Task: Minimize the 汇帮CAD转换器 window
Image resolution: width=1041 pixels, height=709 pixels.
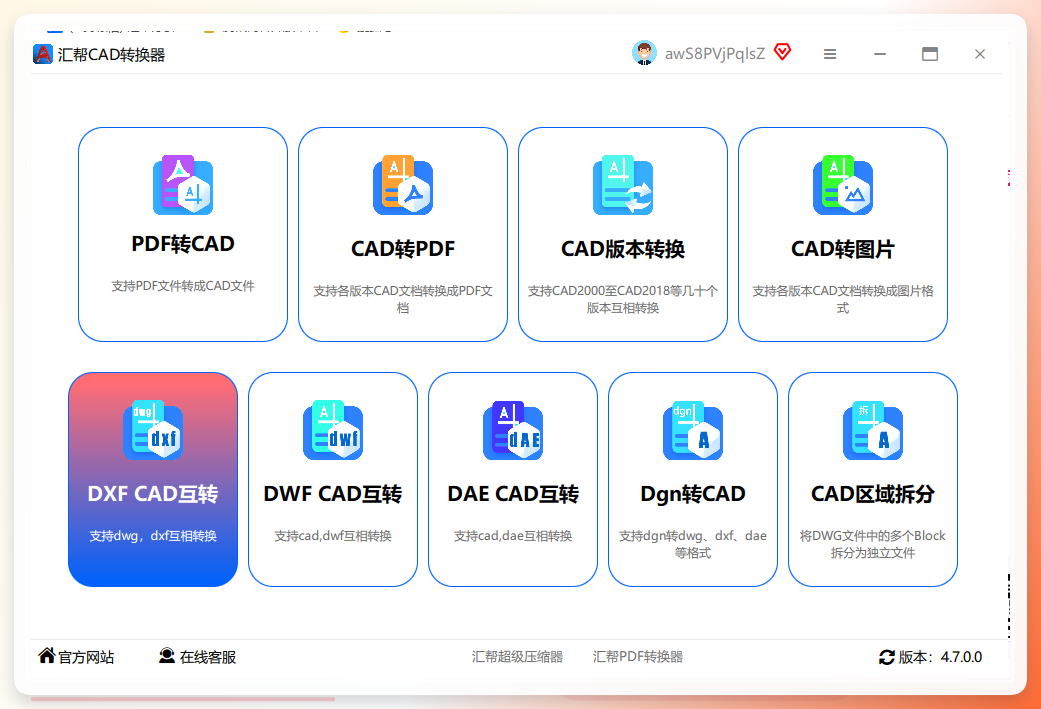Action: (880, 54)
